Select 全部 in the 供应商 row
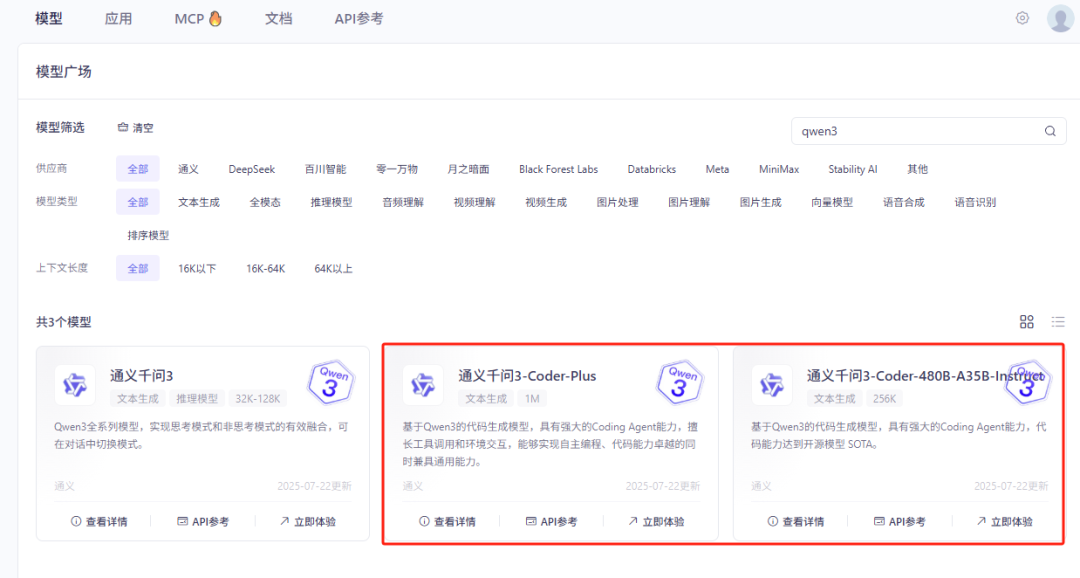The image size is (1080, 578). click(138, 169)
